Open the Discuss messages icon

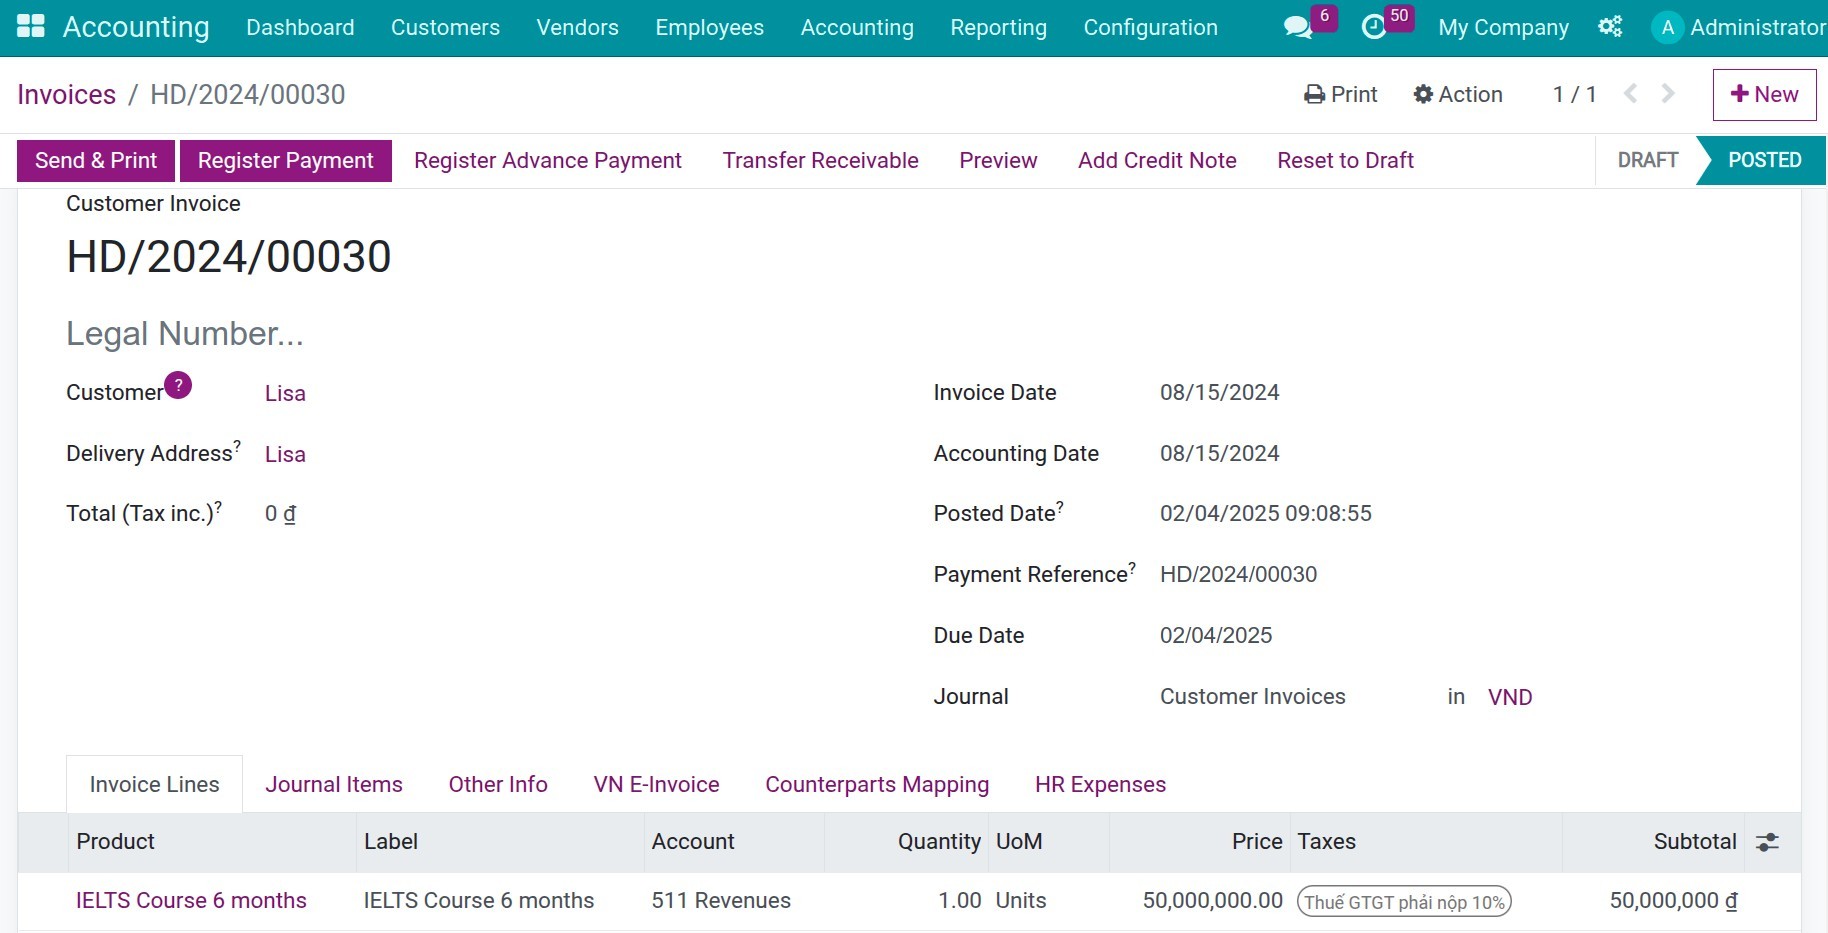pos(1296,27)
